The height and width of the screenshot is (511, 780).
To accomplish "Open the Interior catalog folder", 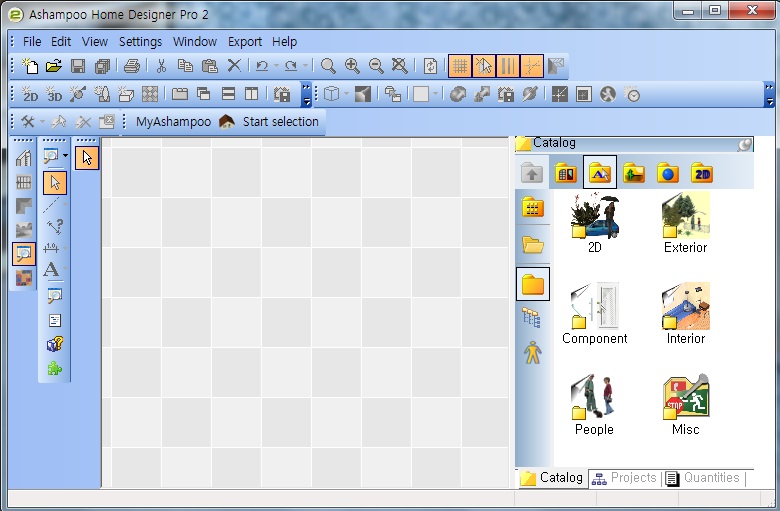I will point(685,314).
